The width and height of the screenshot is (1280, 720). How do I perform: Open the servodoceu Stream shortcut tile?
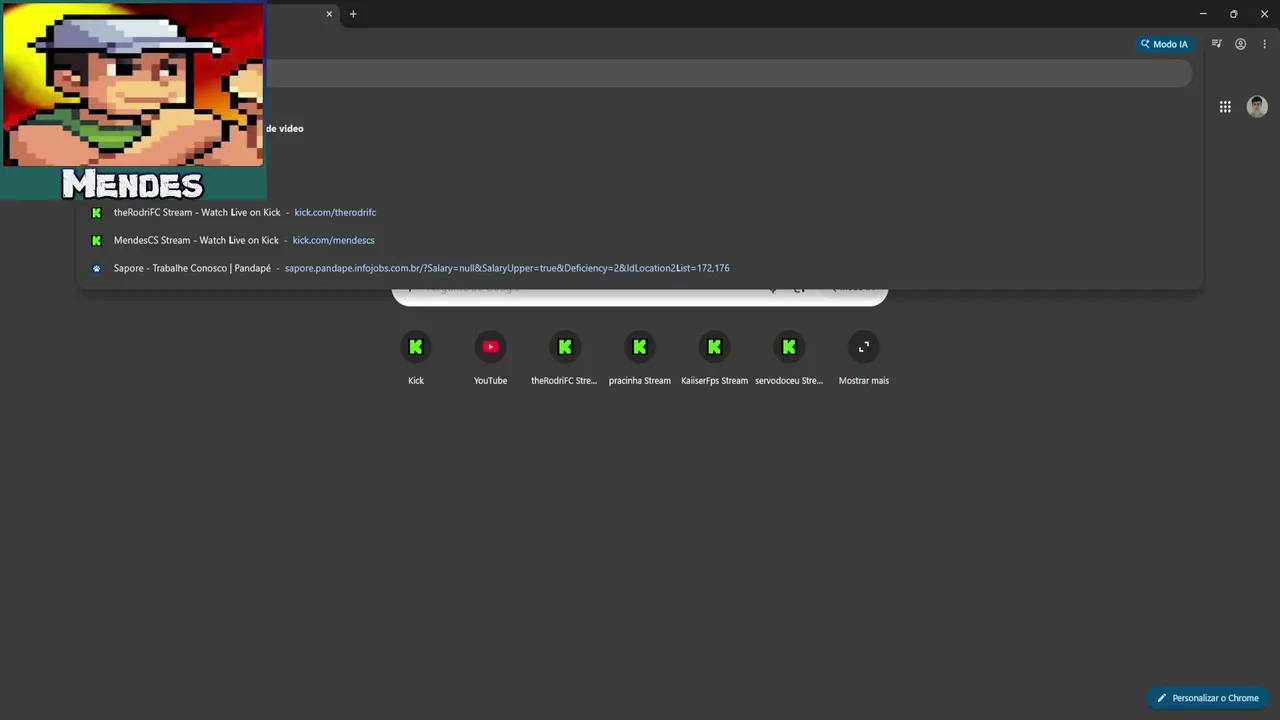[789, 358]
